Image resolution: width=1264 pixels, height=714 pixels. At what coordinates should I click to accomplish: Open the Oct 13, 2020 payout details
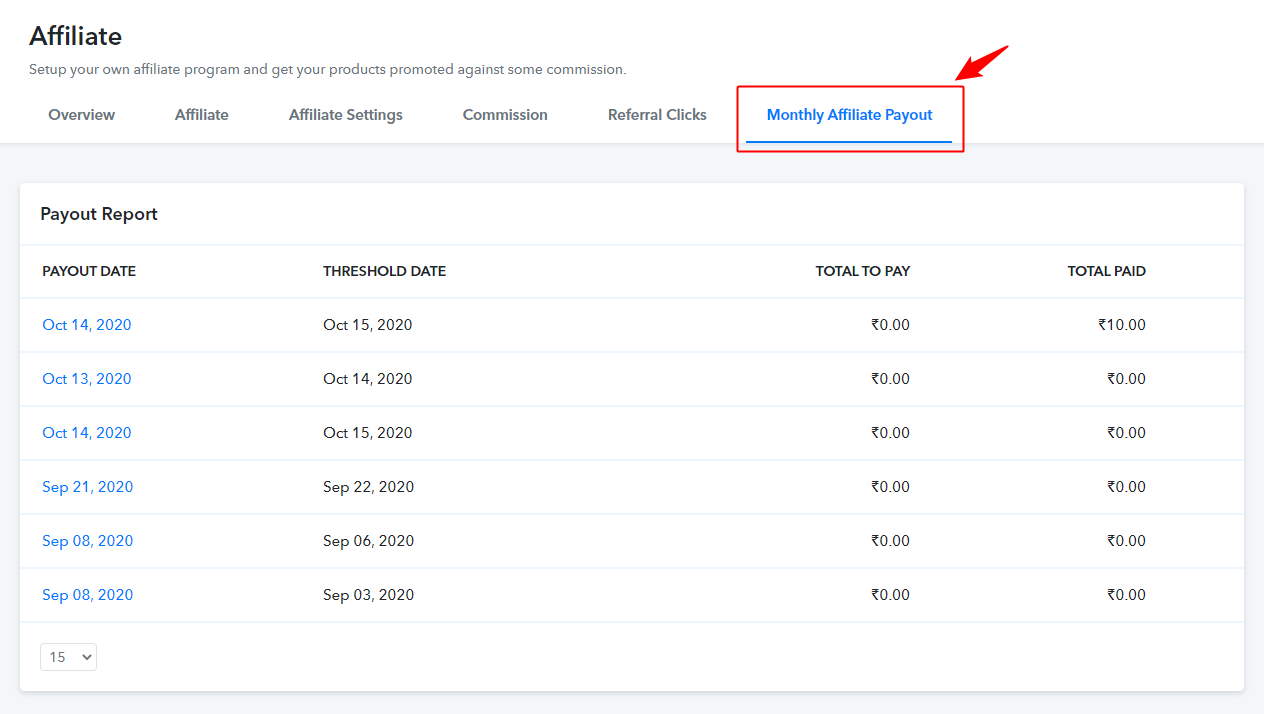coord(86,378)
